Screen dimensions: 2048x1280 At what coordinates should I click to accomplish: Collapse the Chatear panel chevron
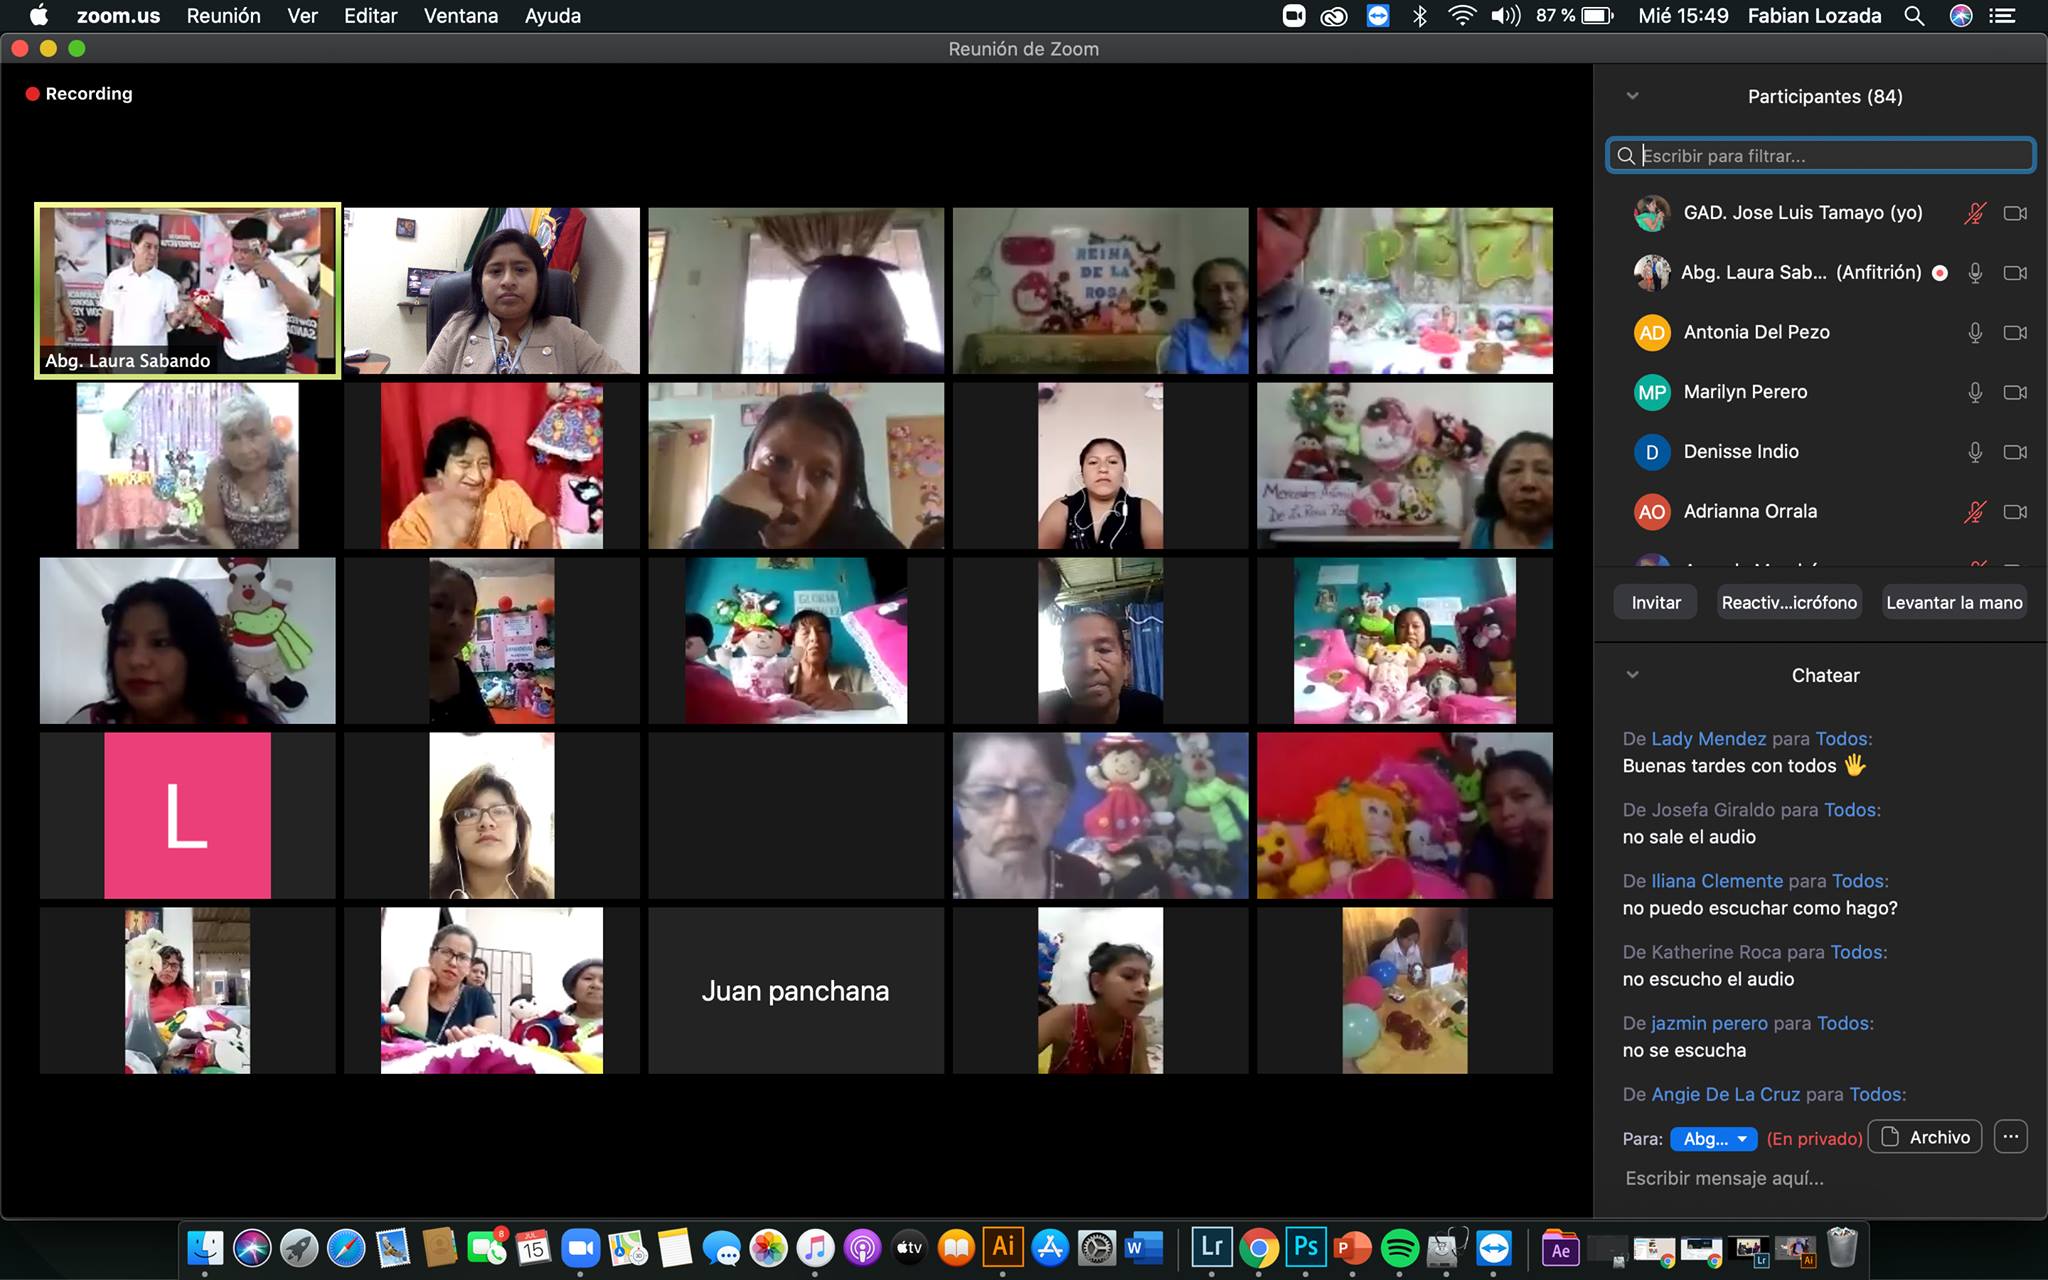(1633, 675)
